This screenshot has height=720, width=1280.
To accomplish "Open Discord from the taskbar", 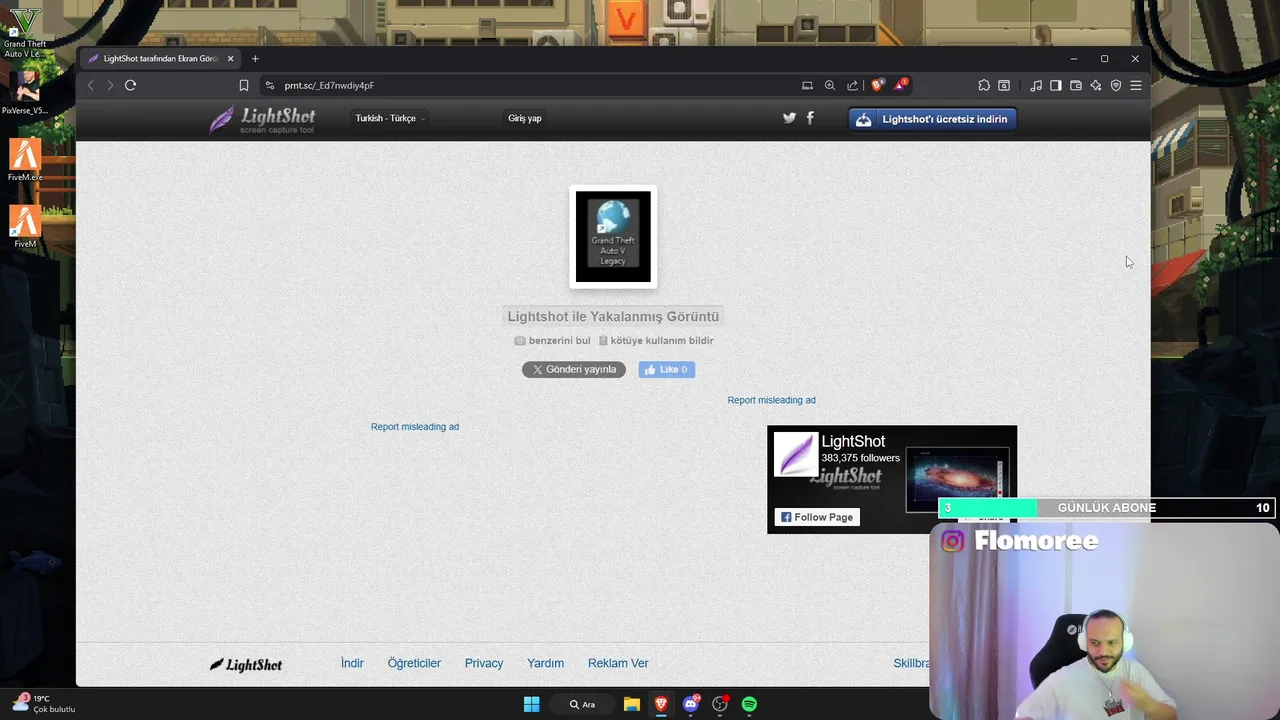I will coord(690,704).
